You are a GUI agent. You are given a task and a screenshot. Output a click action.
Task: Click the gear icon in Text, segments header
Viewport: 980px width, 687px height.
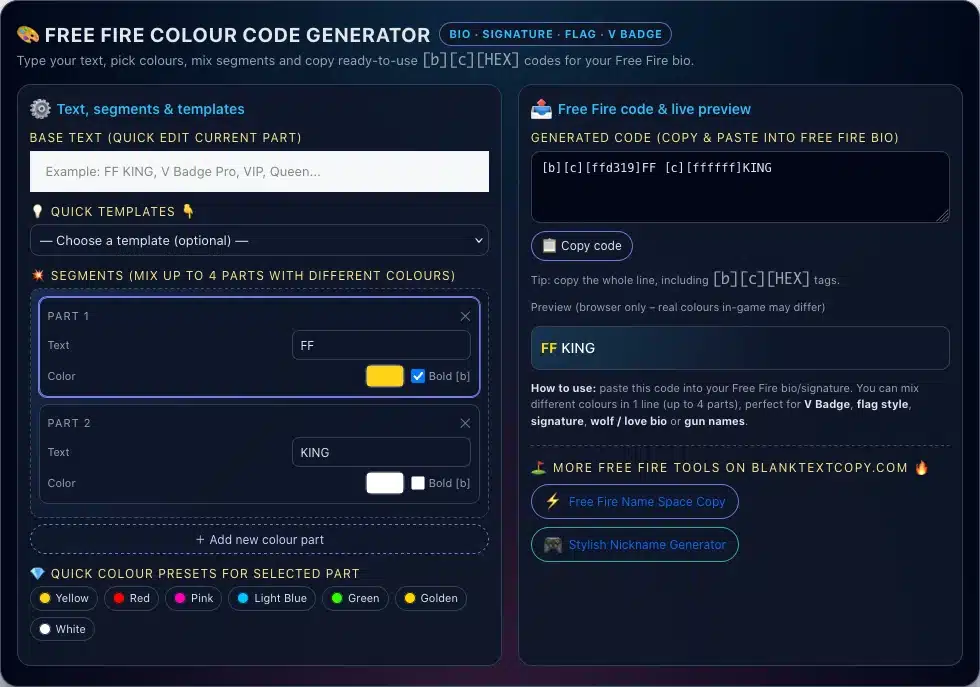point(41,109)
